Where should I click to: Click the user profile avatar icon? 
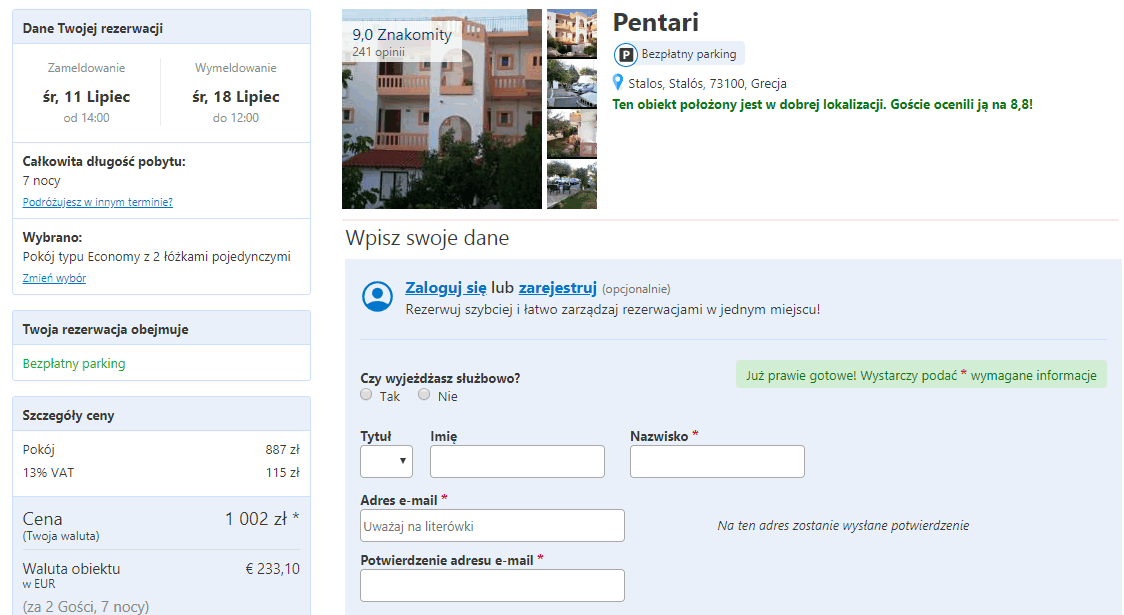(377, 297)
